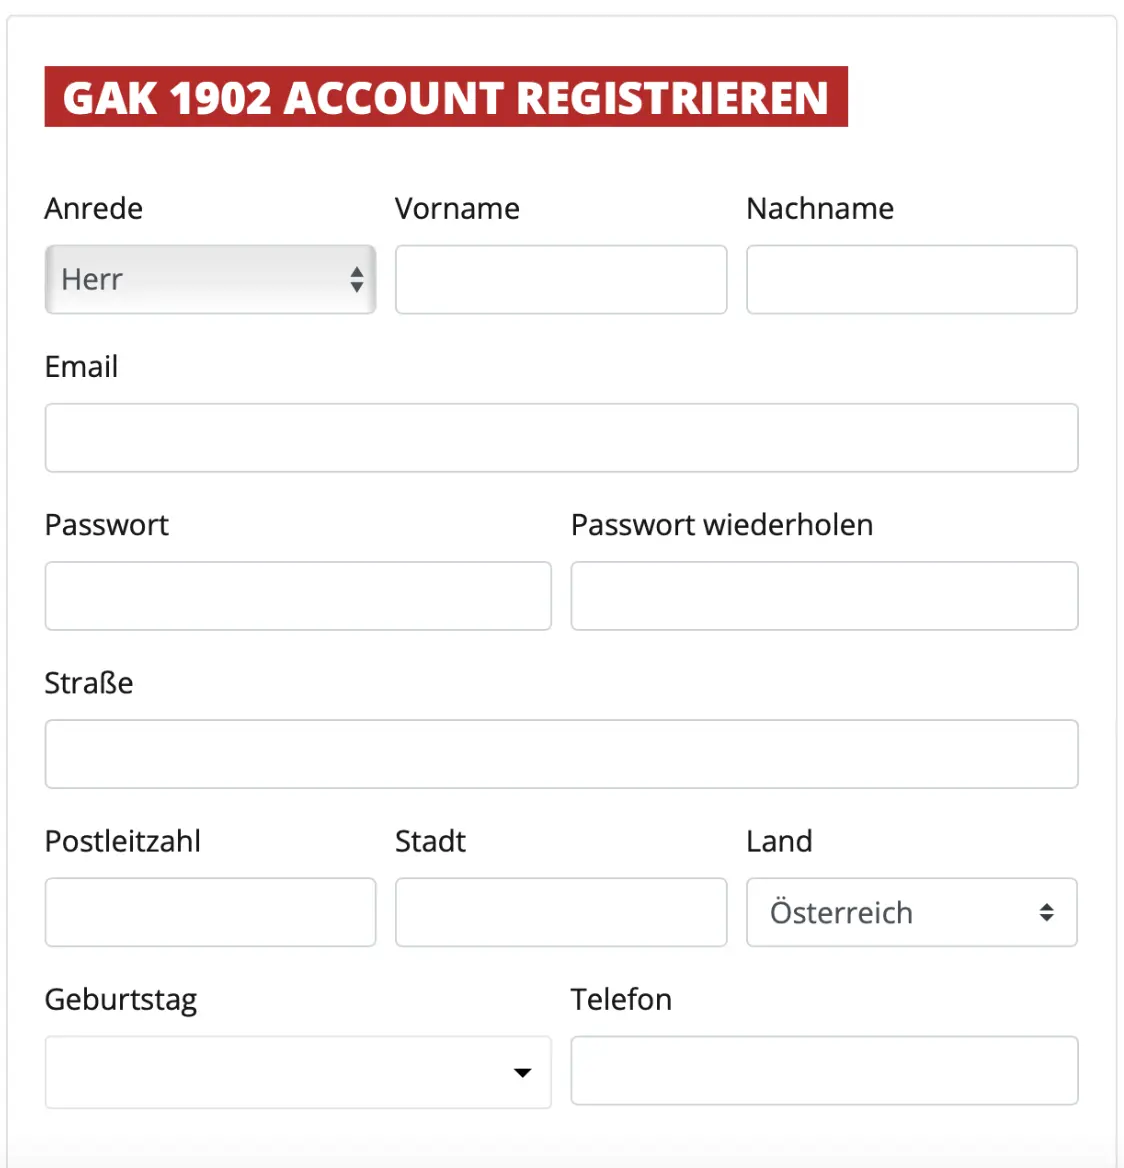Focus the Stadt text field
Viewport: 1124px width, 1168px height.
click(x=560, y=912)
